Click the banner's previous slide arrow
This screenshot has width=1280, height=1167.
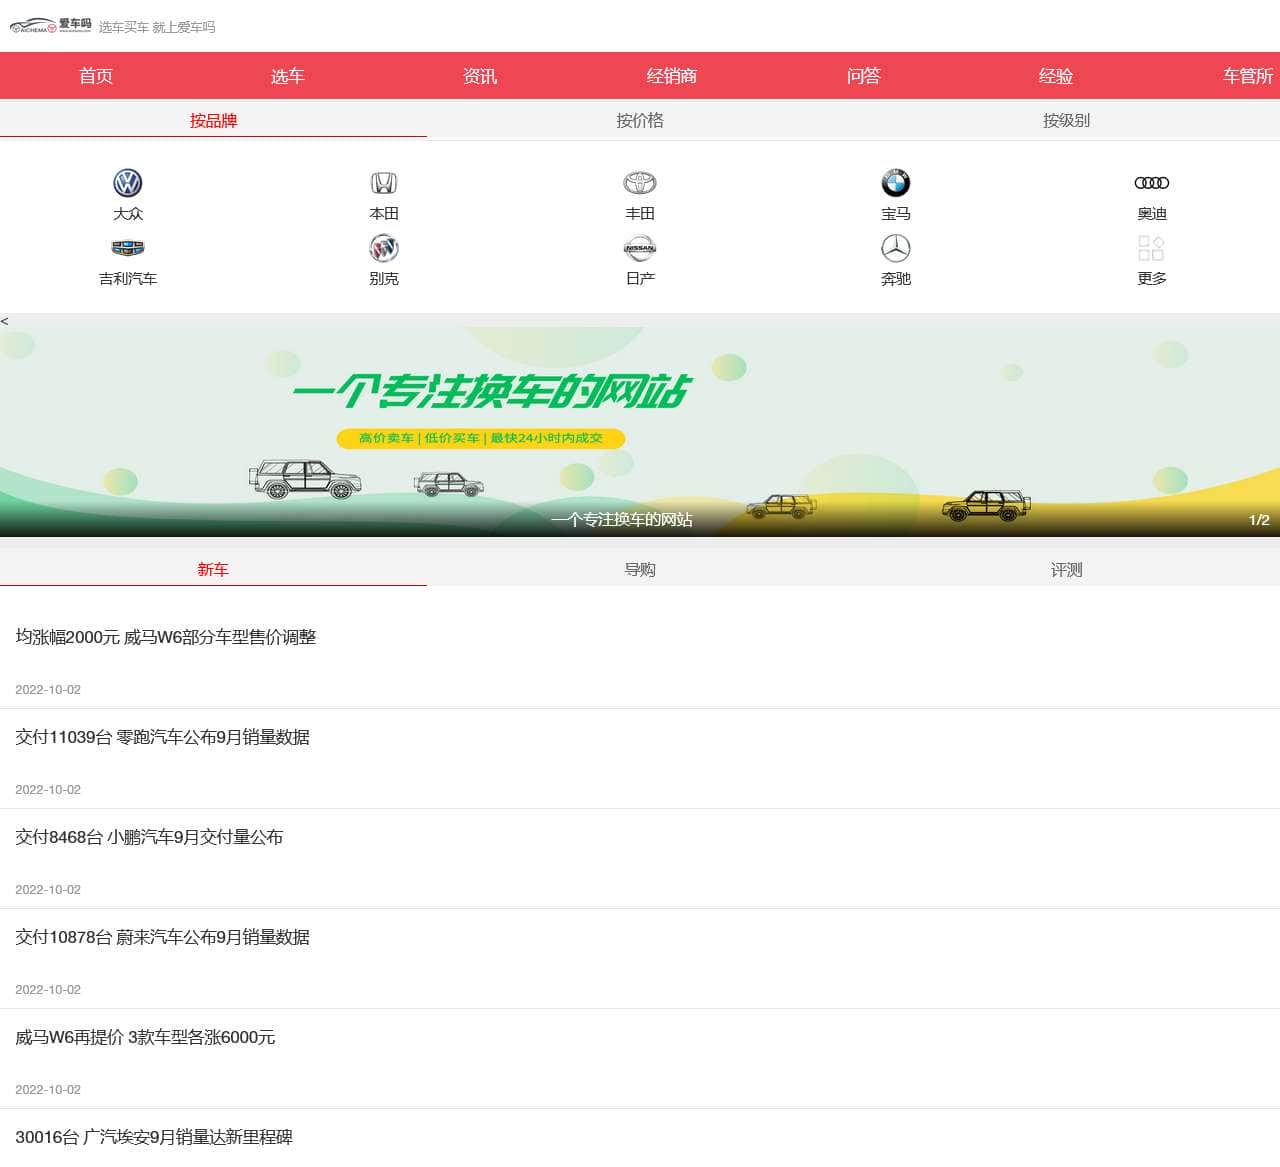(x=5, y=321)
